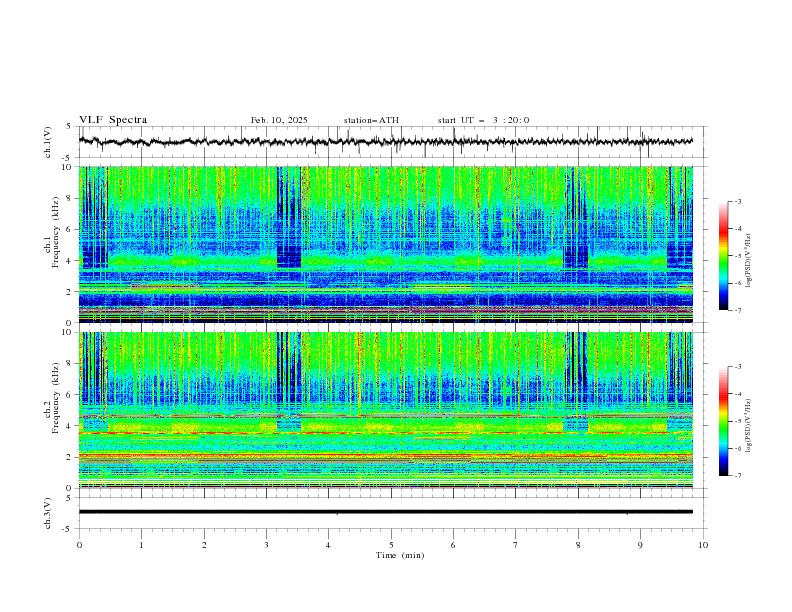Click the ch.2 spectrogram plot area
This screenshot has width=792, height=612.
386,410
